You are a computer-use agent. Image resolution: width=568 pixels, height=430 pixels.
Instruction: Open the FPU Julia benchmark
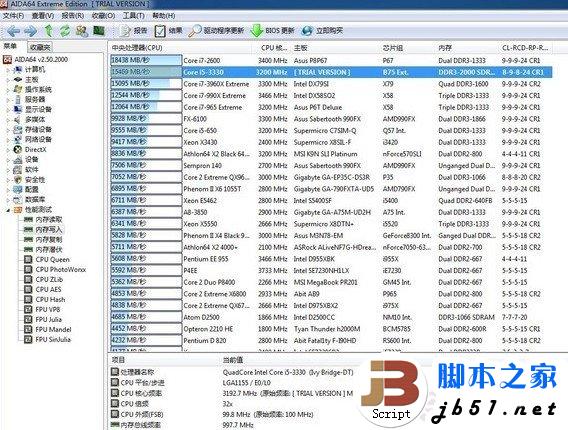(x=48, y=320)
